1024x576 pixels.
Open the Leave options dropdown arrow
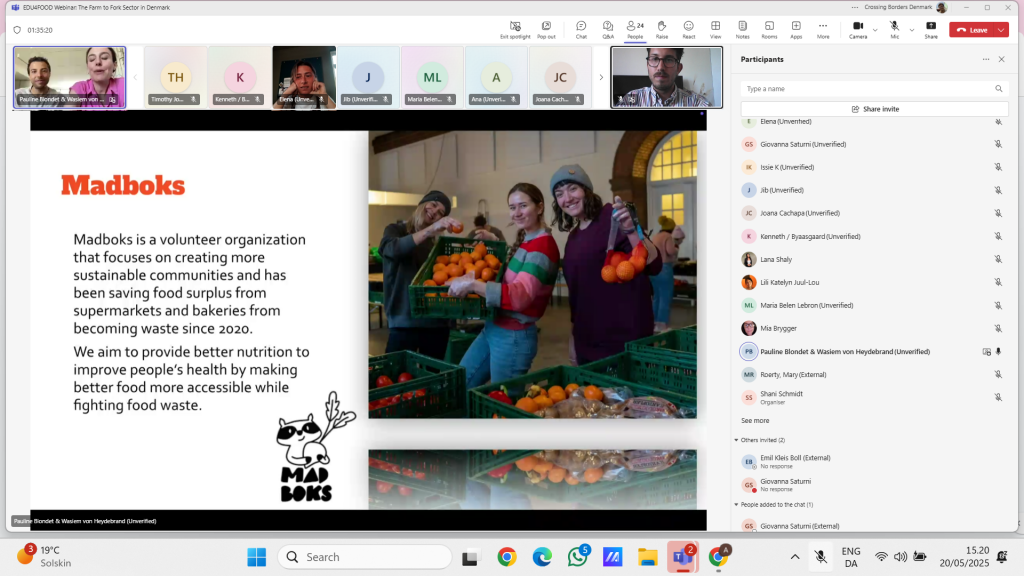pyautogui.click(x=1001, y=30)
